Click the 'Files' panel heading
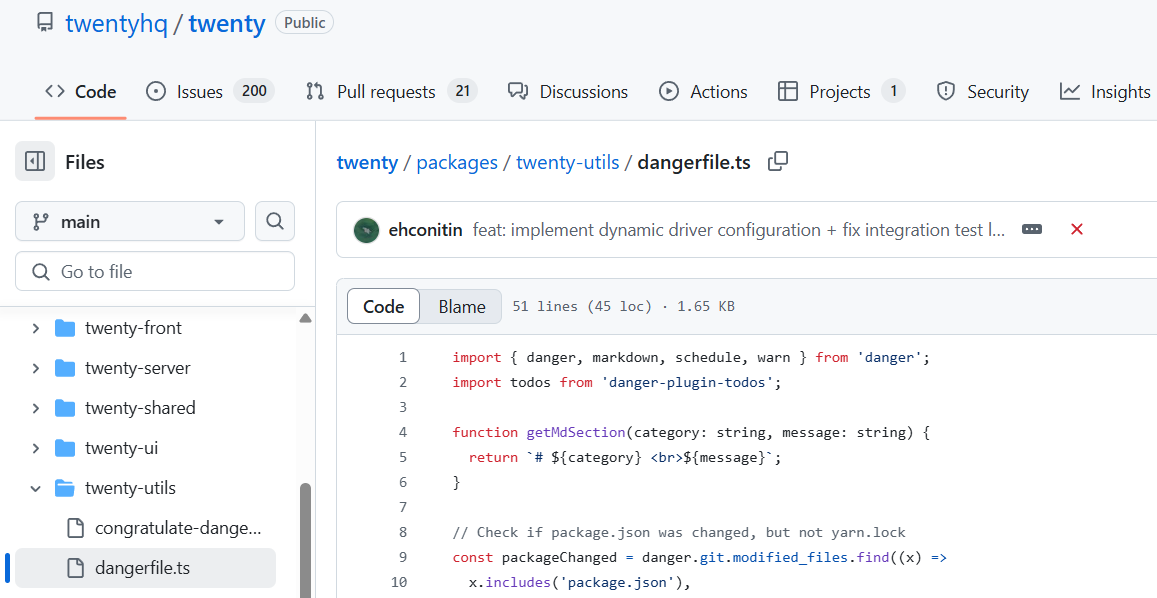The image size is (1157, 598). 85,162
